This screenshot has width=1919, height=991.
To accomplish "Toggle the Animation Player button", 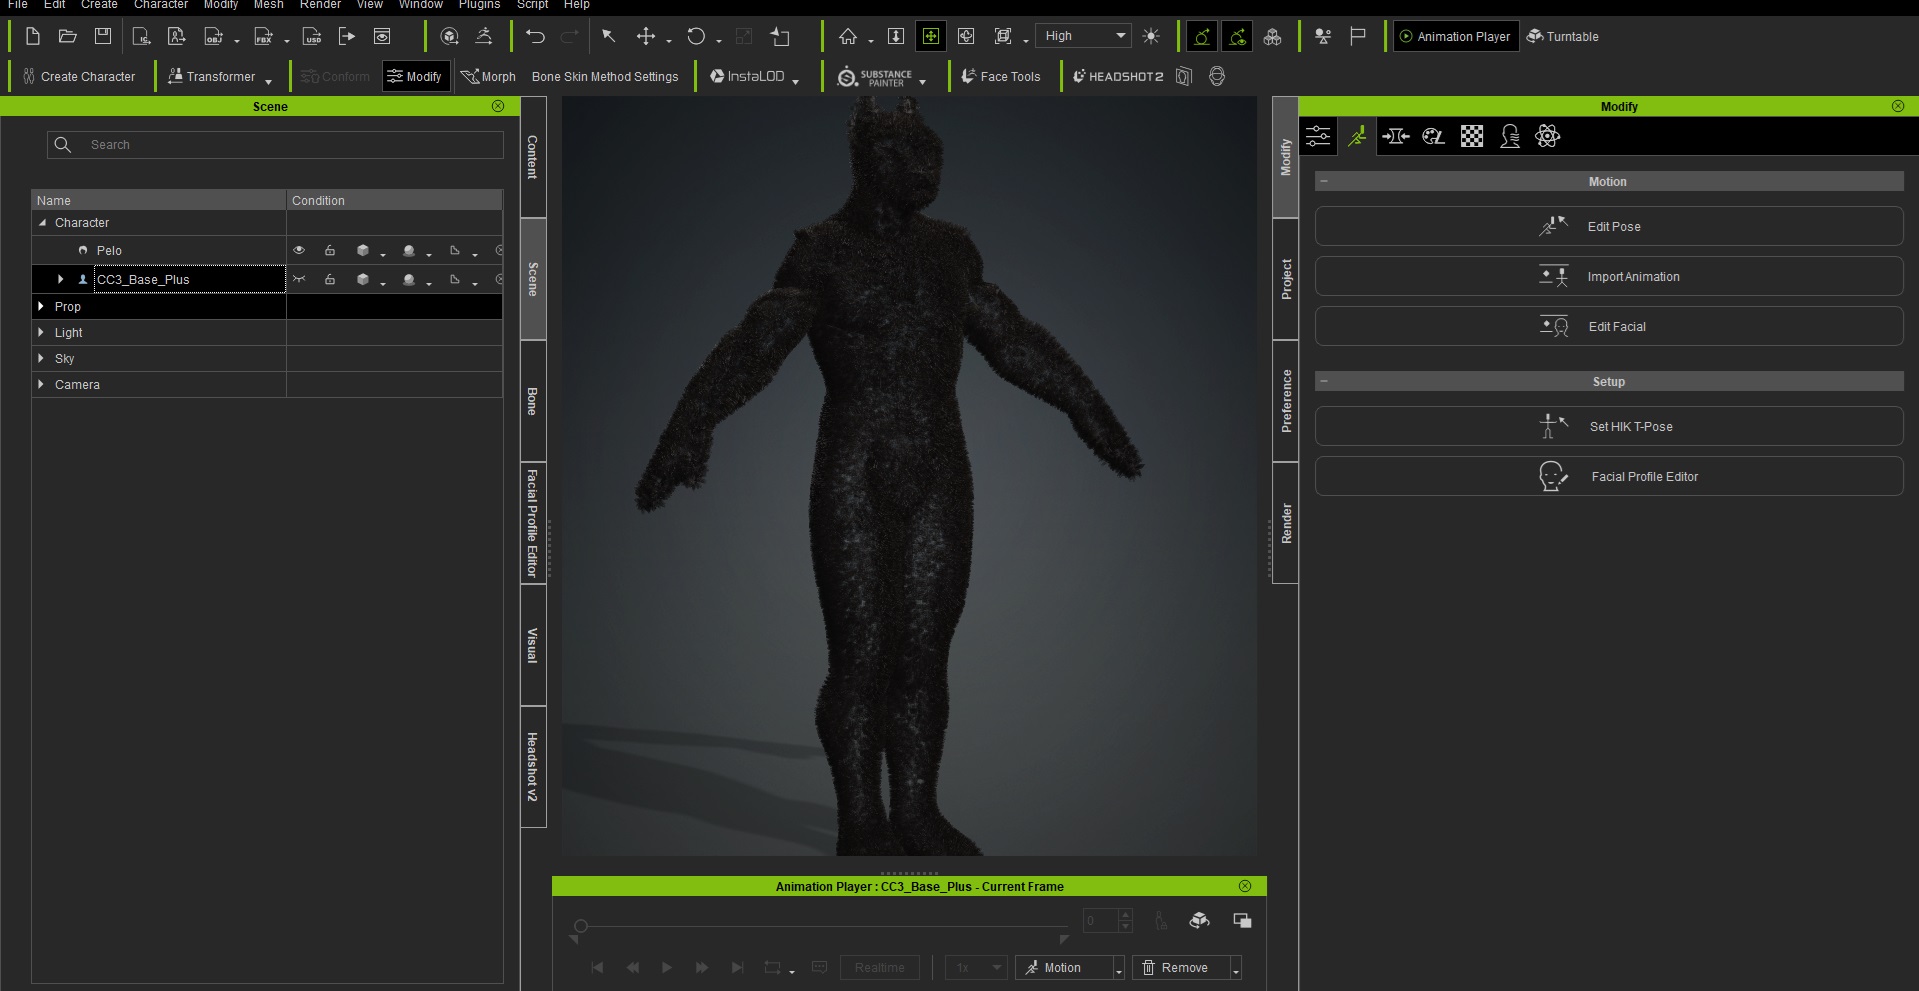I will pos(1455,37).
